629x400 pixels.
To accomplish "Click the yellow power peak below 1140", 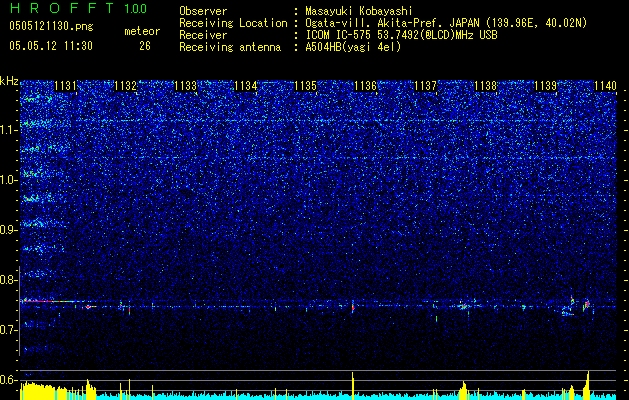I will 588,385.
